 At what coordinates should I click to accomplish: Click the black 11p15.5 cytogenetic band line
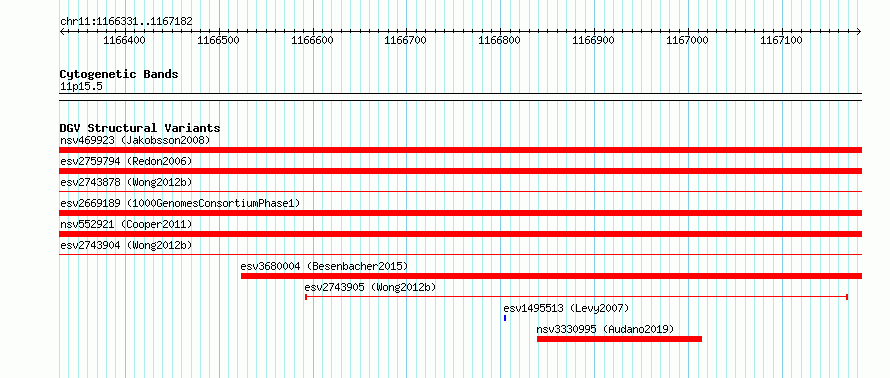coord(460,97)
